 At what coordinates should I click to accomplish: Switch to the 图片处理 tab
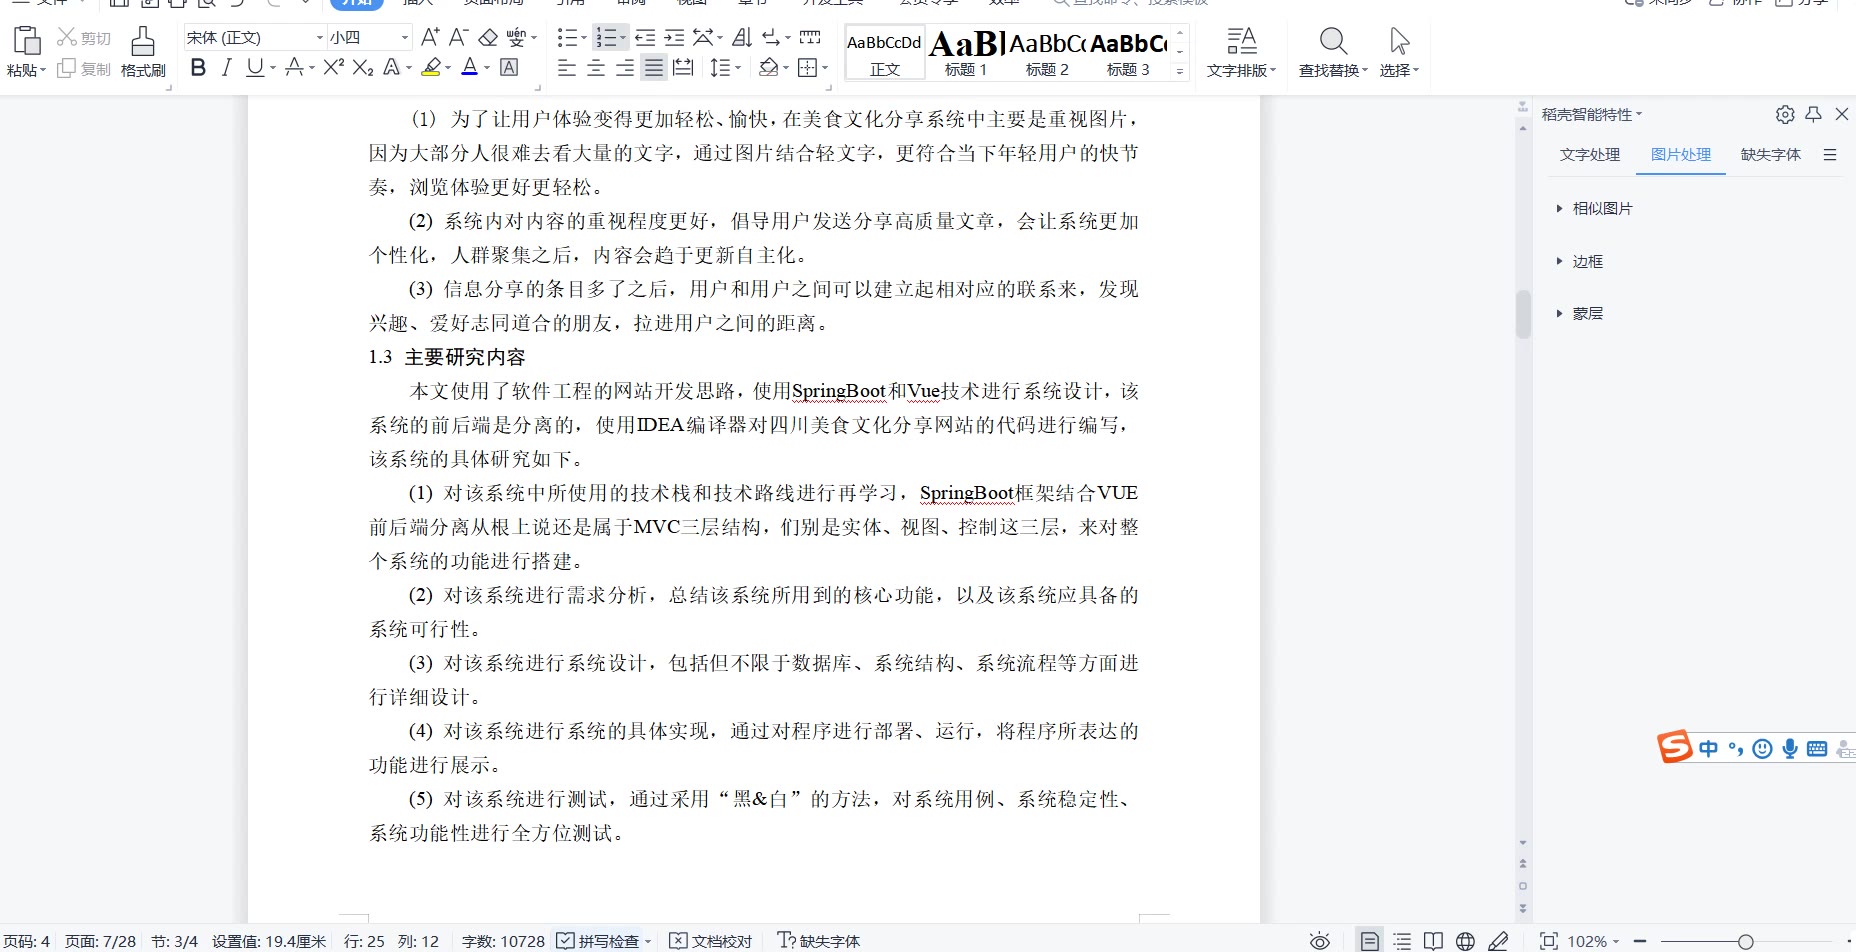[1681, 154]
